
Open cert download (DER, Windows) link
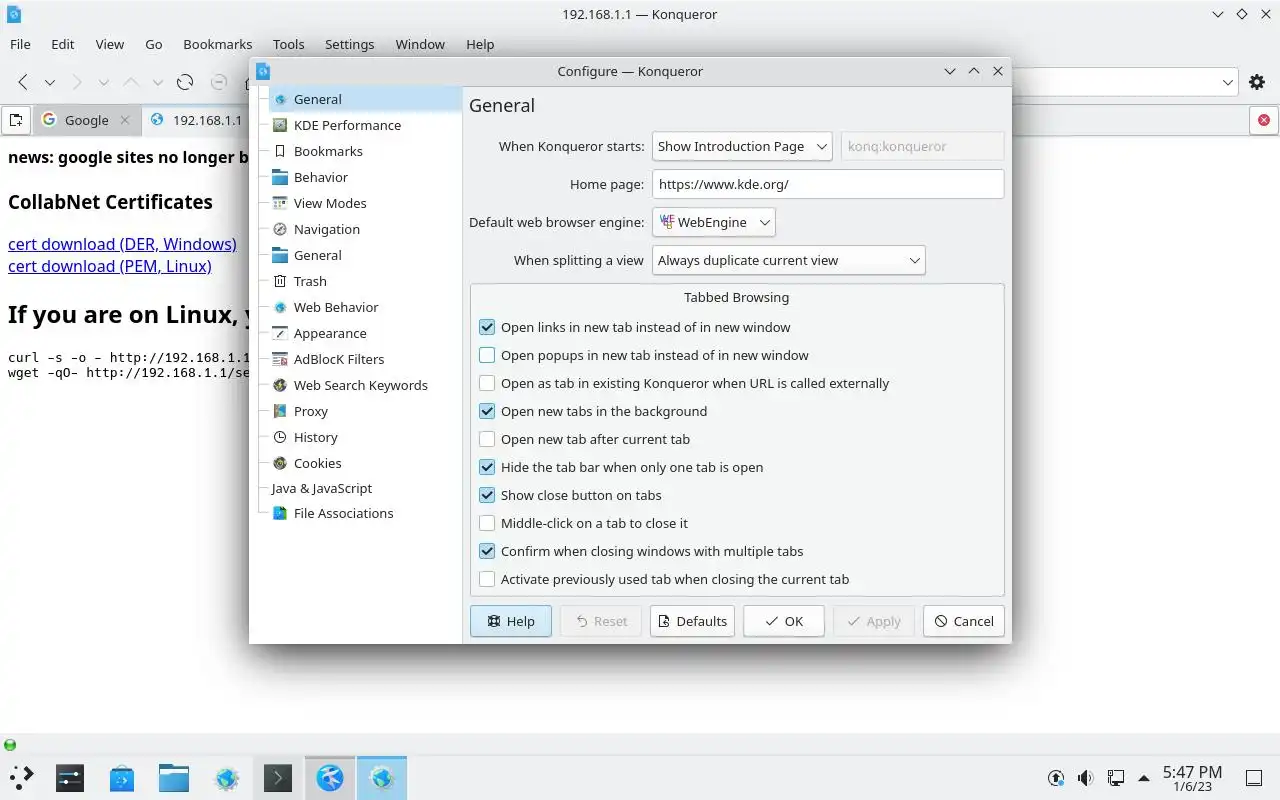tap(122, 244)
